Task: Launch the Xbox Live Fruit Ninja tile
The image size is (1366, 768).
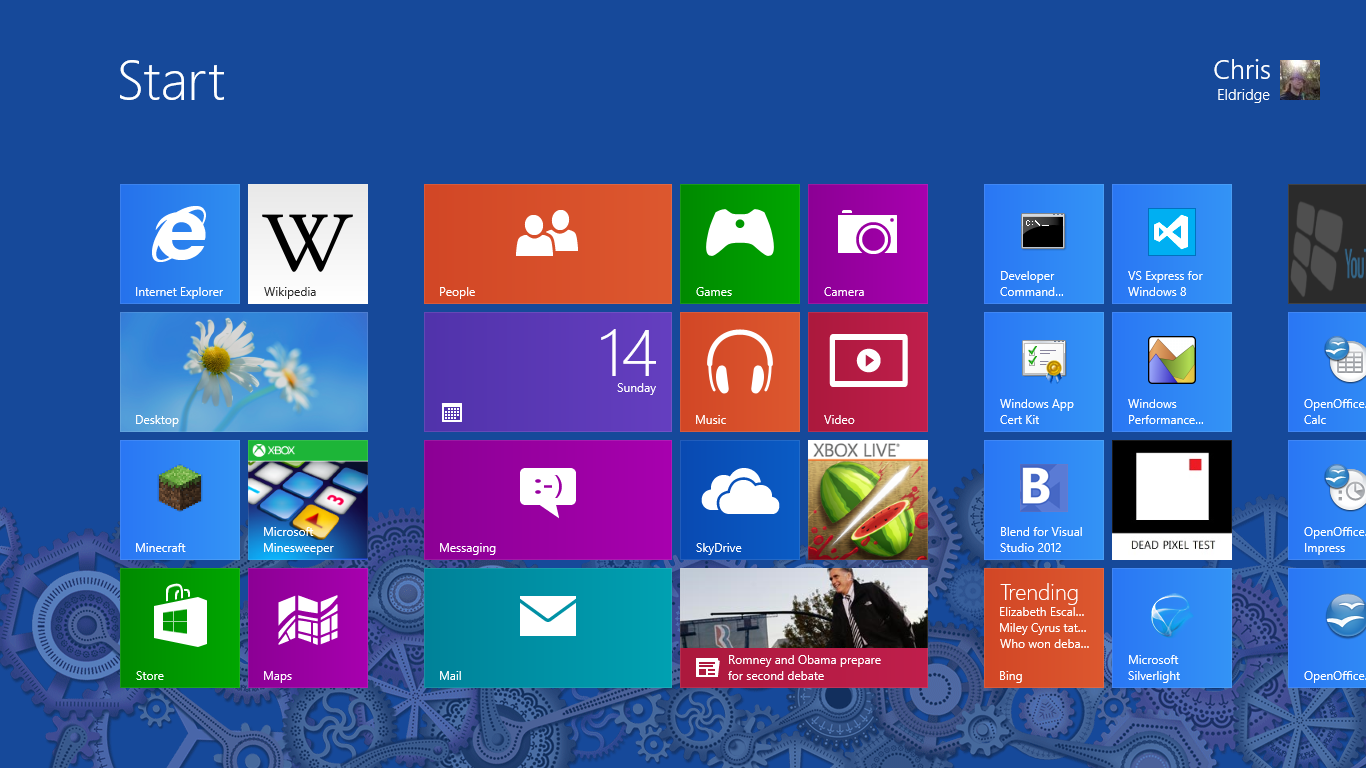Action: pos(868,500)
